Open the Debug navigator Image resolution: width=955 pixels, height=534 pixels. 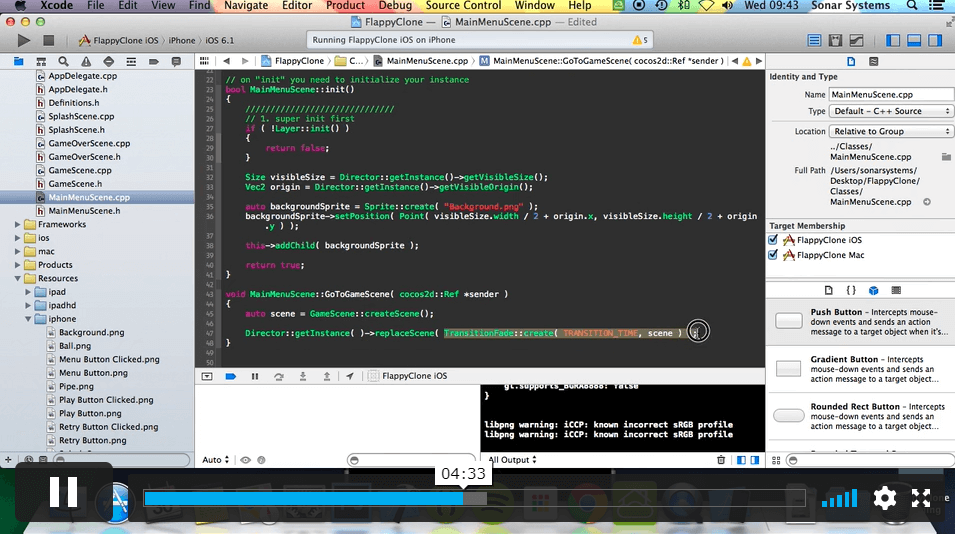pyautogui.click(x=131, y=61)
